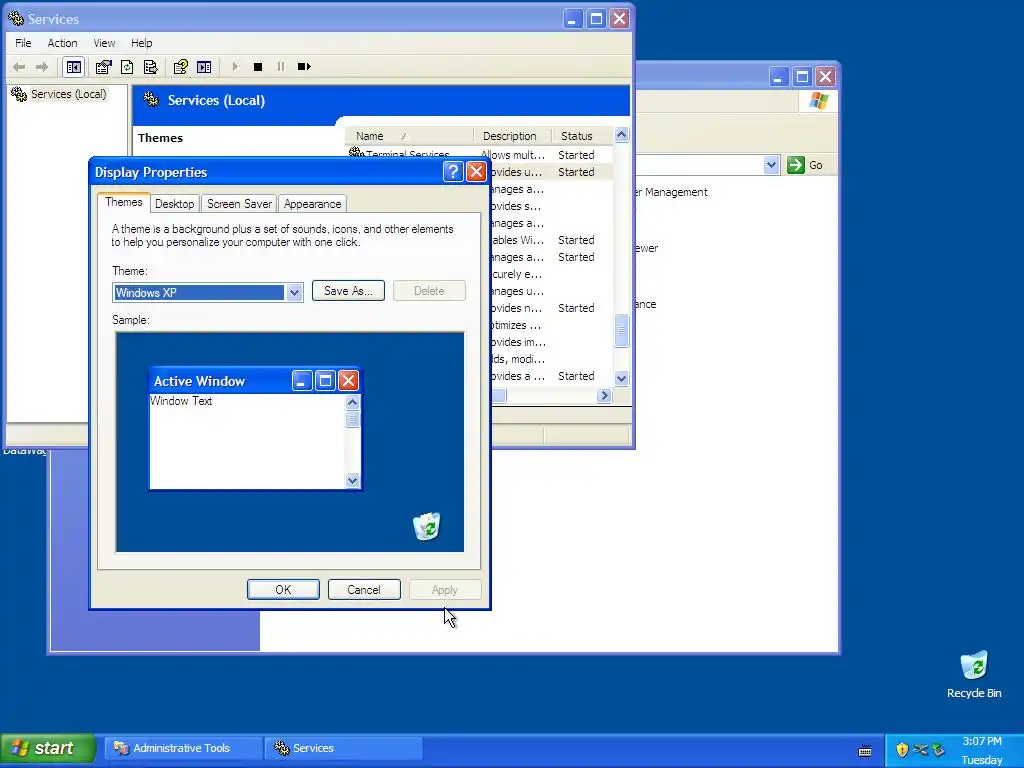Screen dimensions: 1024x768
Task: Click the 'lds, modi...' description cell
Action: (x=518, y=359)
